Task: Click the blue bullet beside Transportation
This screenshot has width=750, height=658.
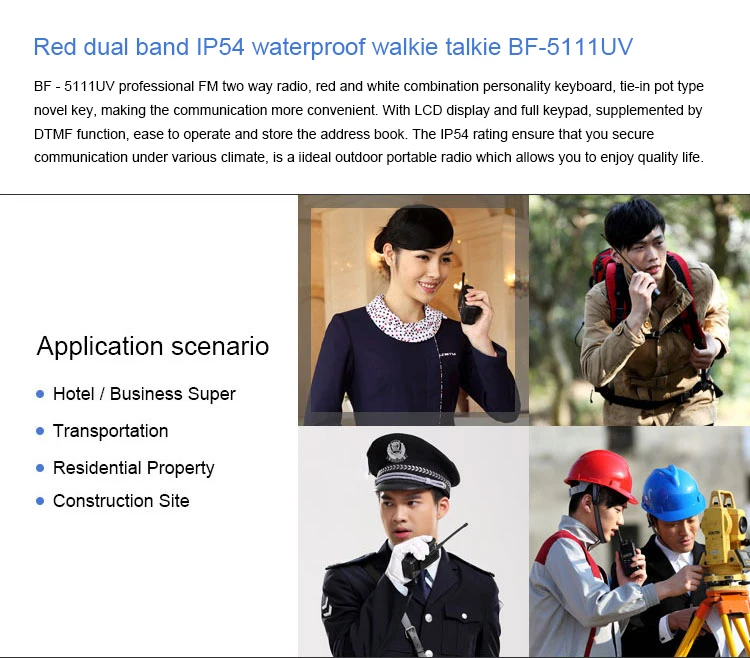Action: [40, 431]
